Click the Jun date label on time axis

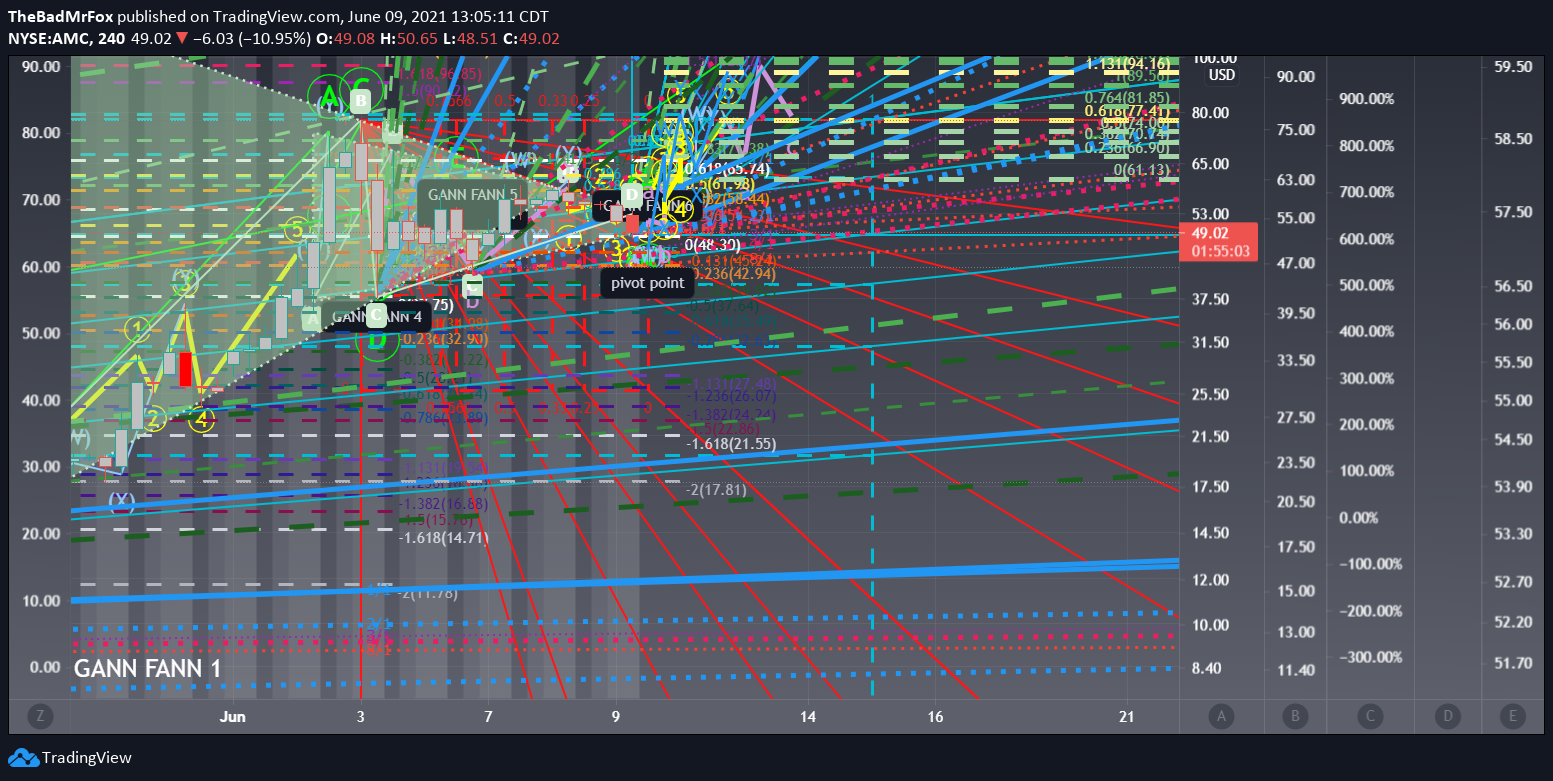click(x=233, y=716)
